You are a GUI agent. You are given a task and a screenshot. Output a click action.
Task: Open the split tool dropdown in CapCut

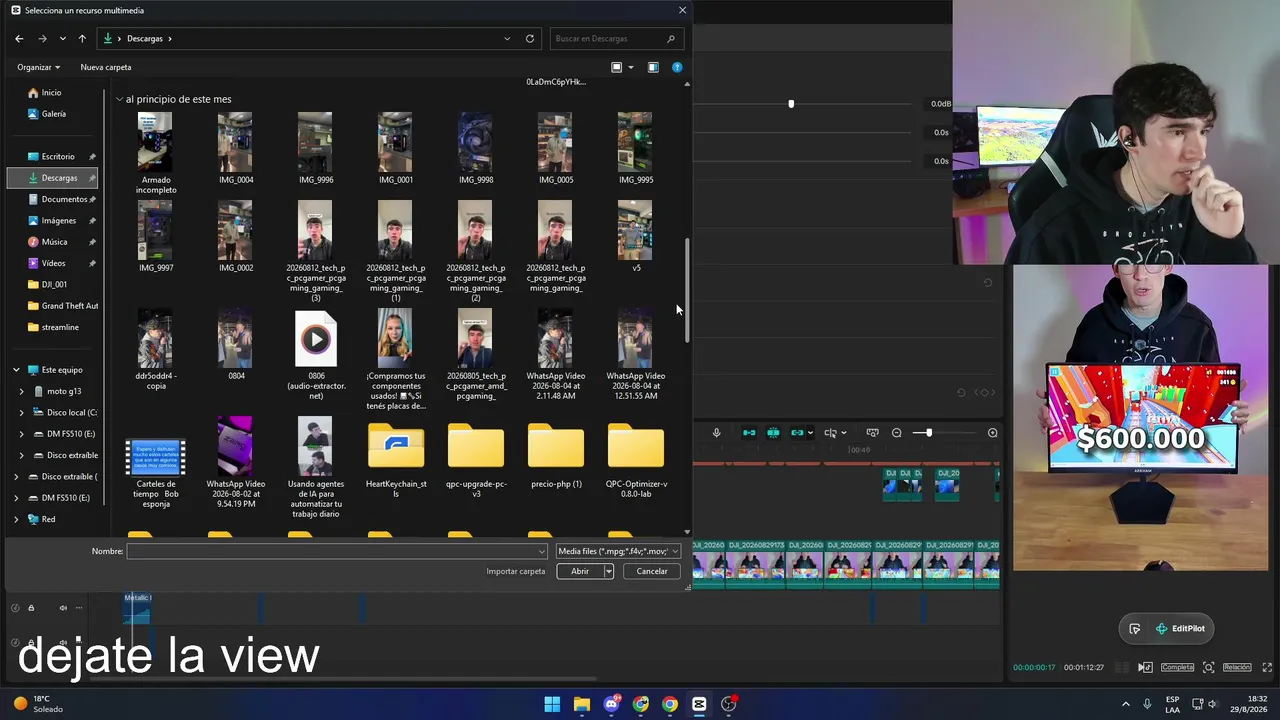point(843,433)
